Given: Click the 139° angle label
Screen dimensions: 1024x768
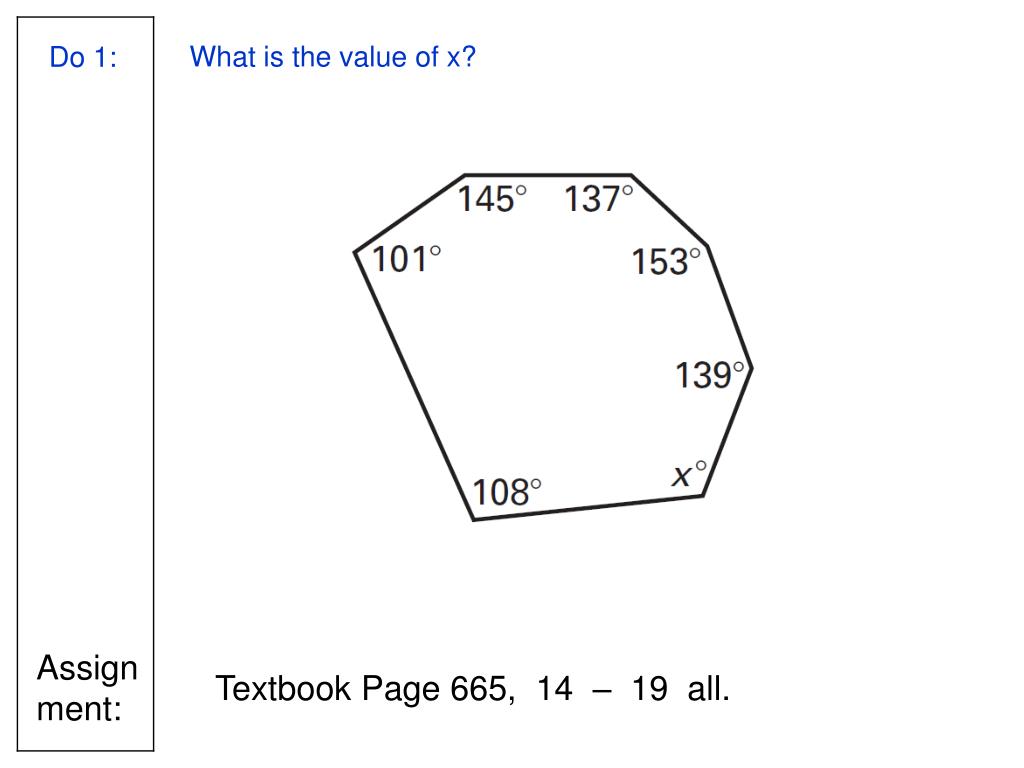Looking at the screenshot, I should click(710, 376).
